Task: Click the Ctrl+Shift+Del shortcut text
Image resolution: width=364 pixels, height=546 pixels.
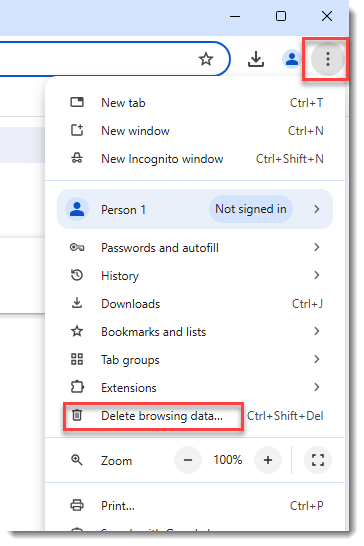Action: (285, 415)
